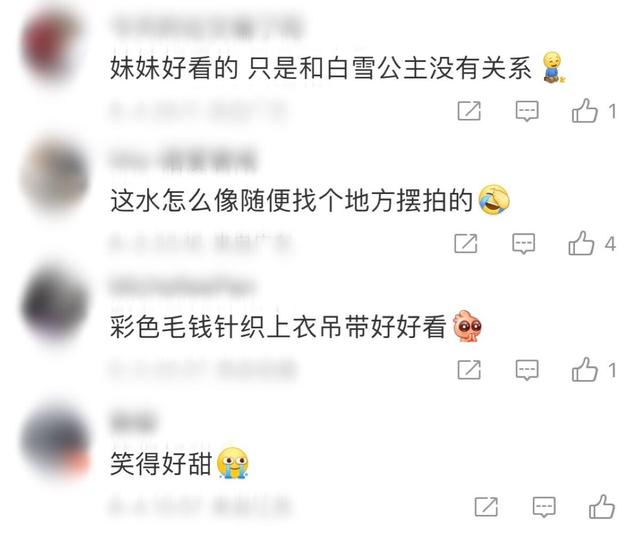Viewport: 640px width, 533px height.
Task: Open the fourth commenter's avatar
Action: [55, 441]
